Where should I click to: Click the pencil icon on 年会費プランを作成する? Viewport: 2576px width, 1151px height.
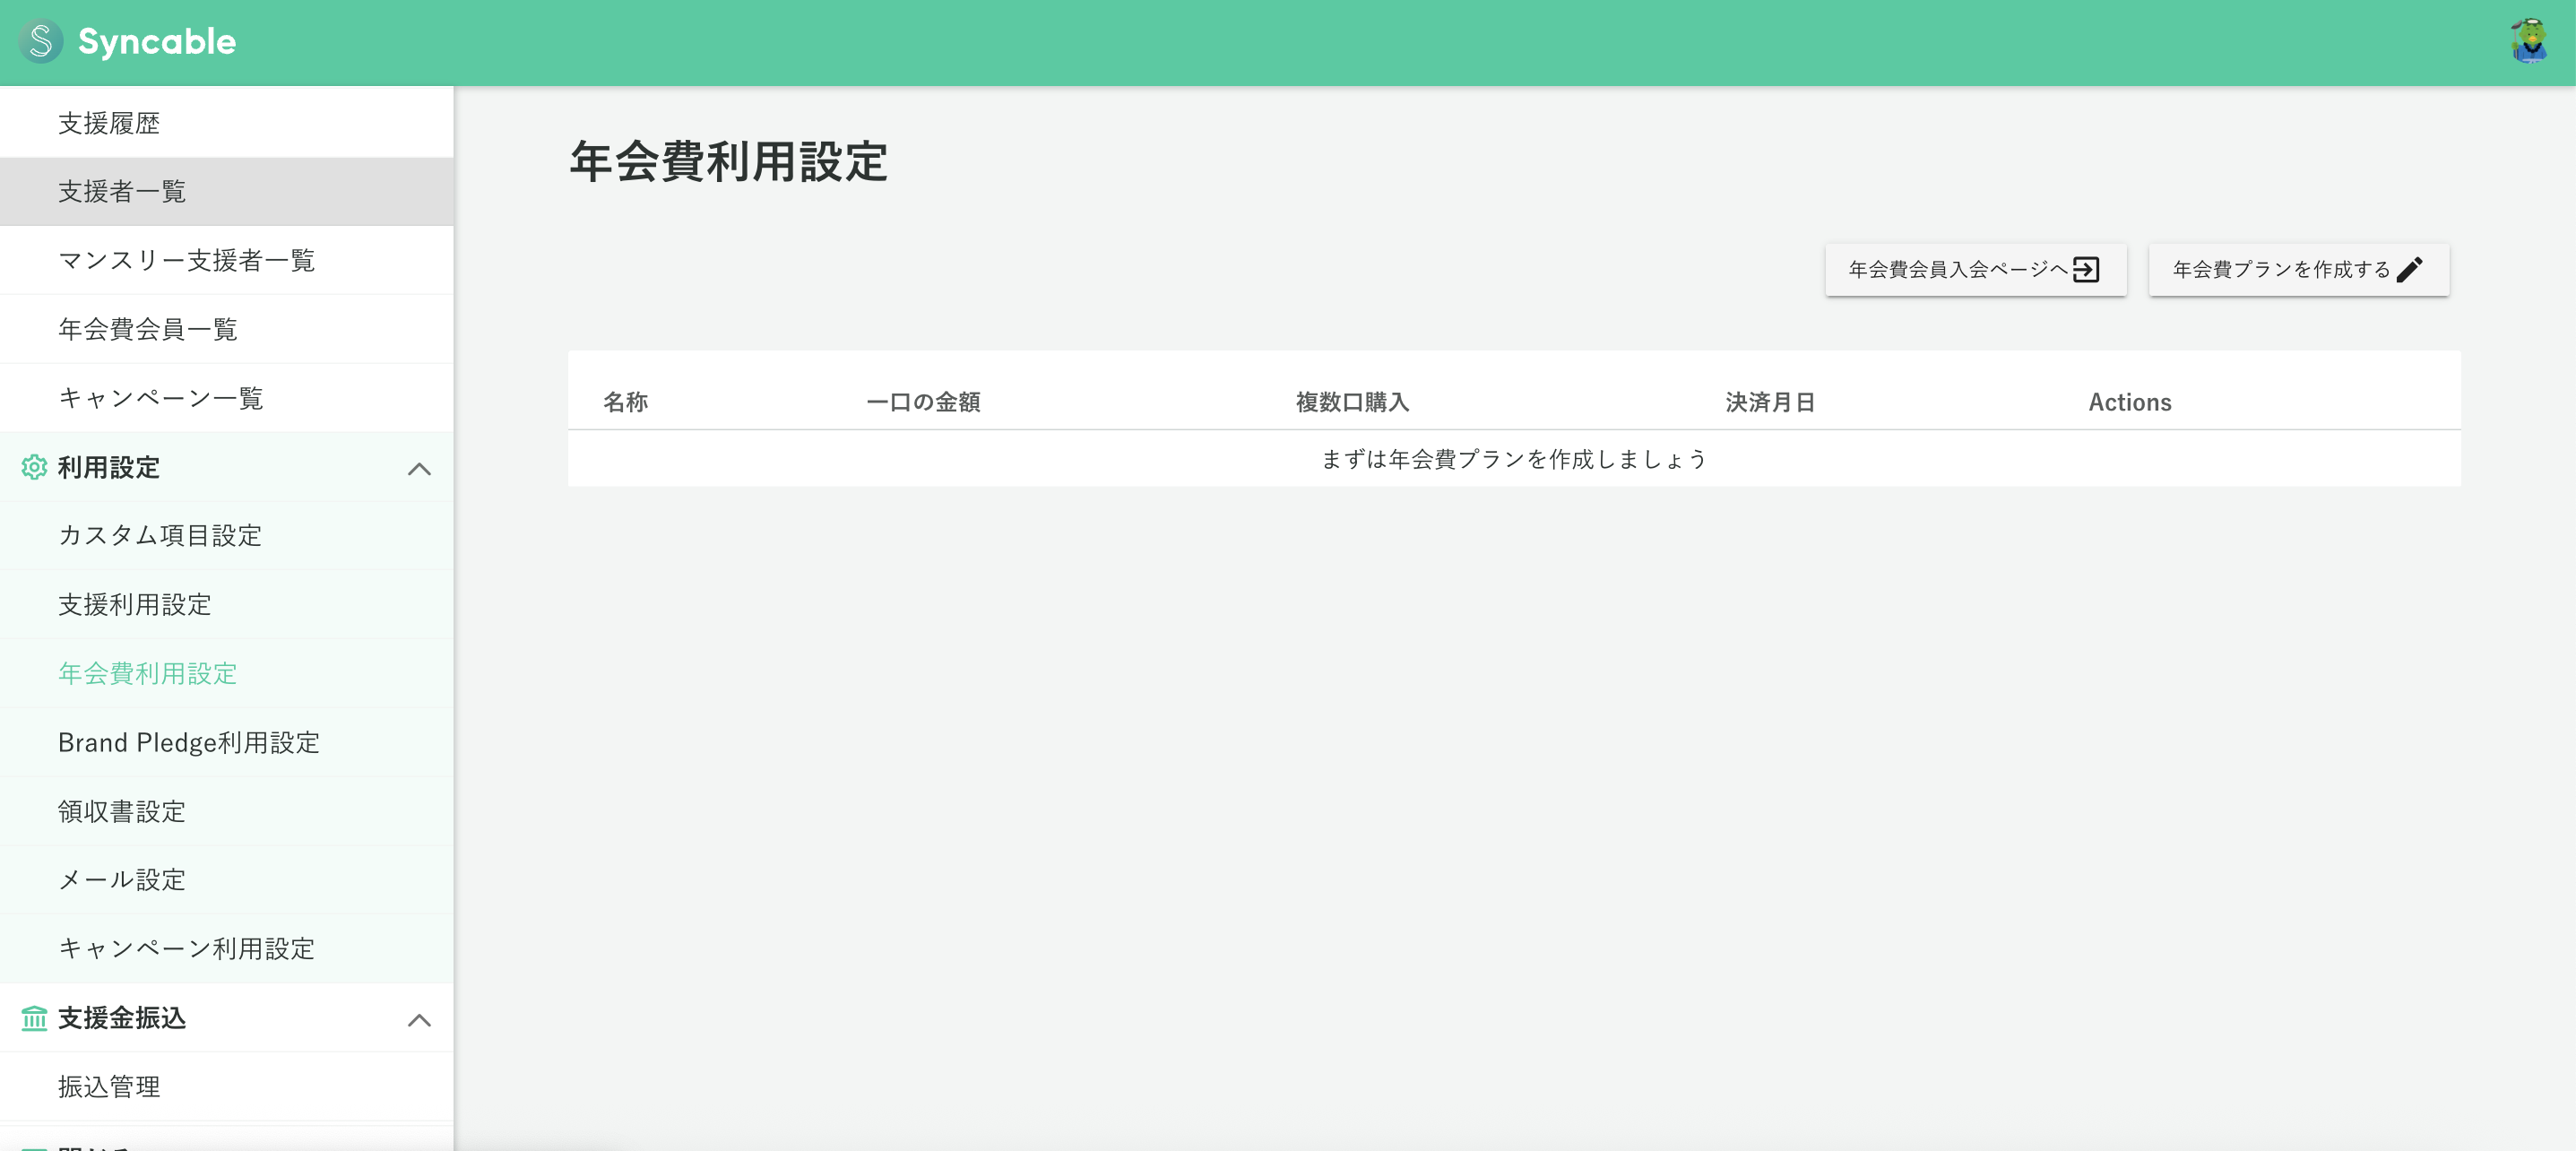2412,268
